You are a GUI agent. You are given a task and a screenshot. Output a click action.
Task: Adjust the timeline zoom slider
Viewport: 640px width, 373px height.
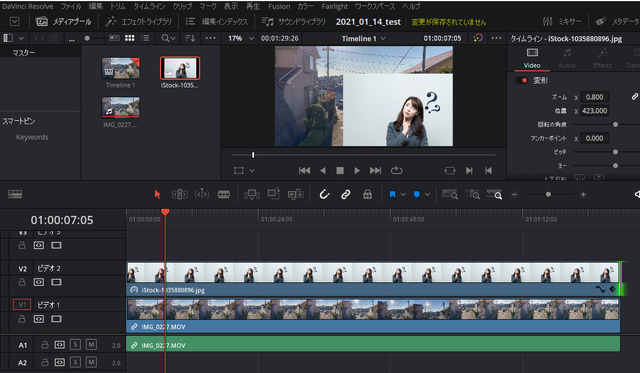(x=549, y=195)
